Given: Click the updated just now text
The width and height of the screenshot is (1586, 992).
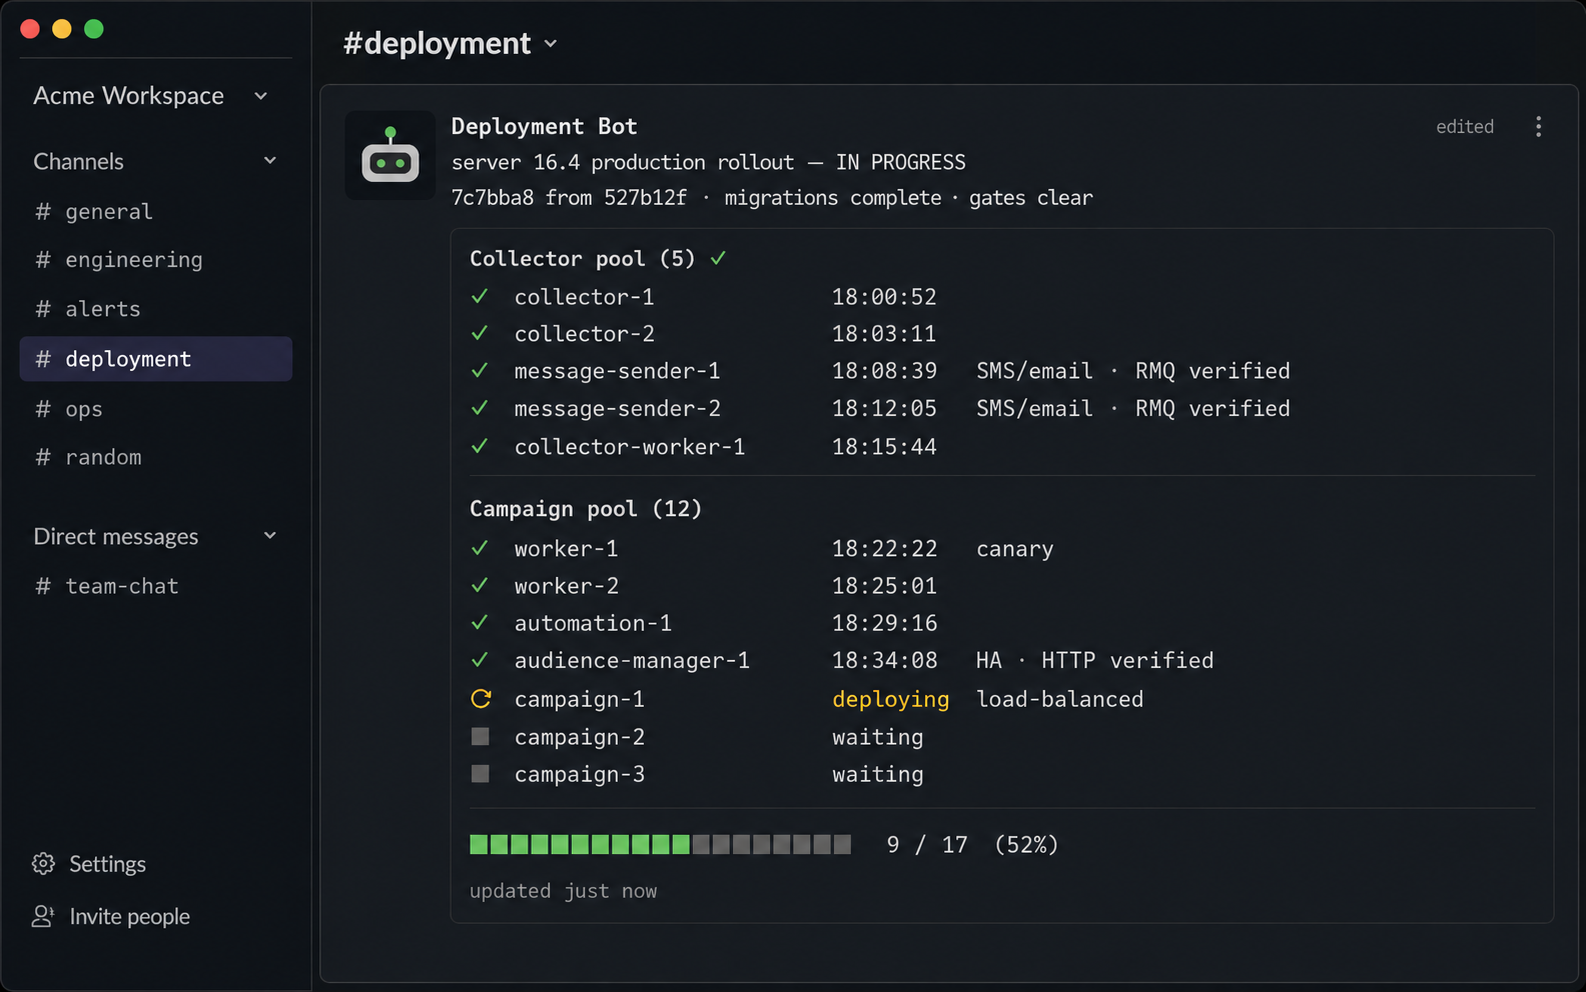Looking at the screenshot, I should tap(563, 891).
